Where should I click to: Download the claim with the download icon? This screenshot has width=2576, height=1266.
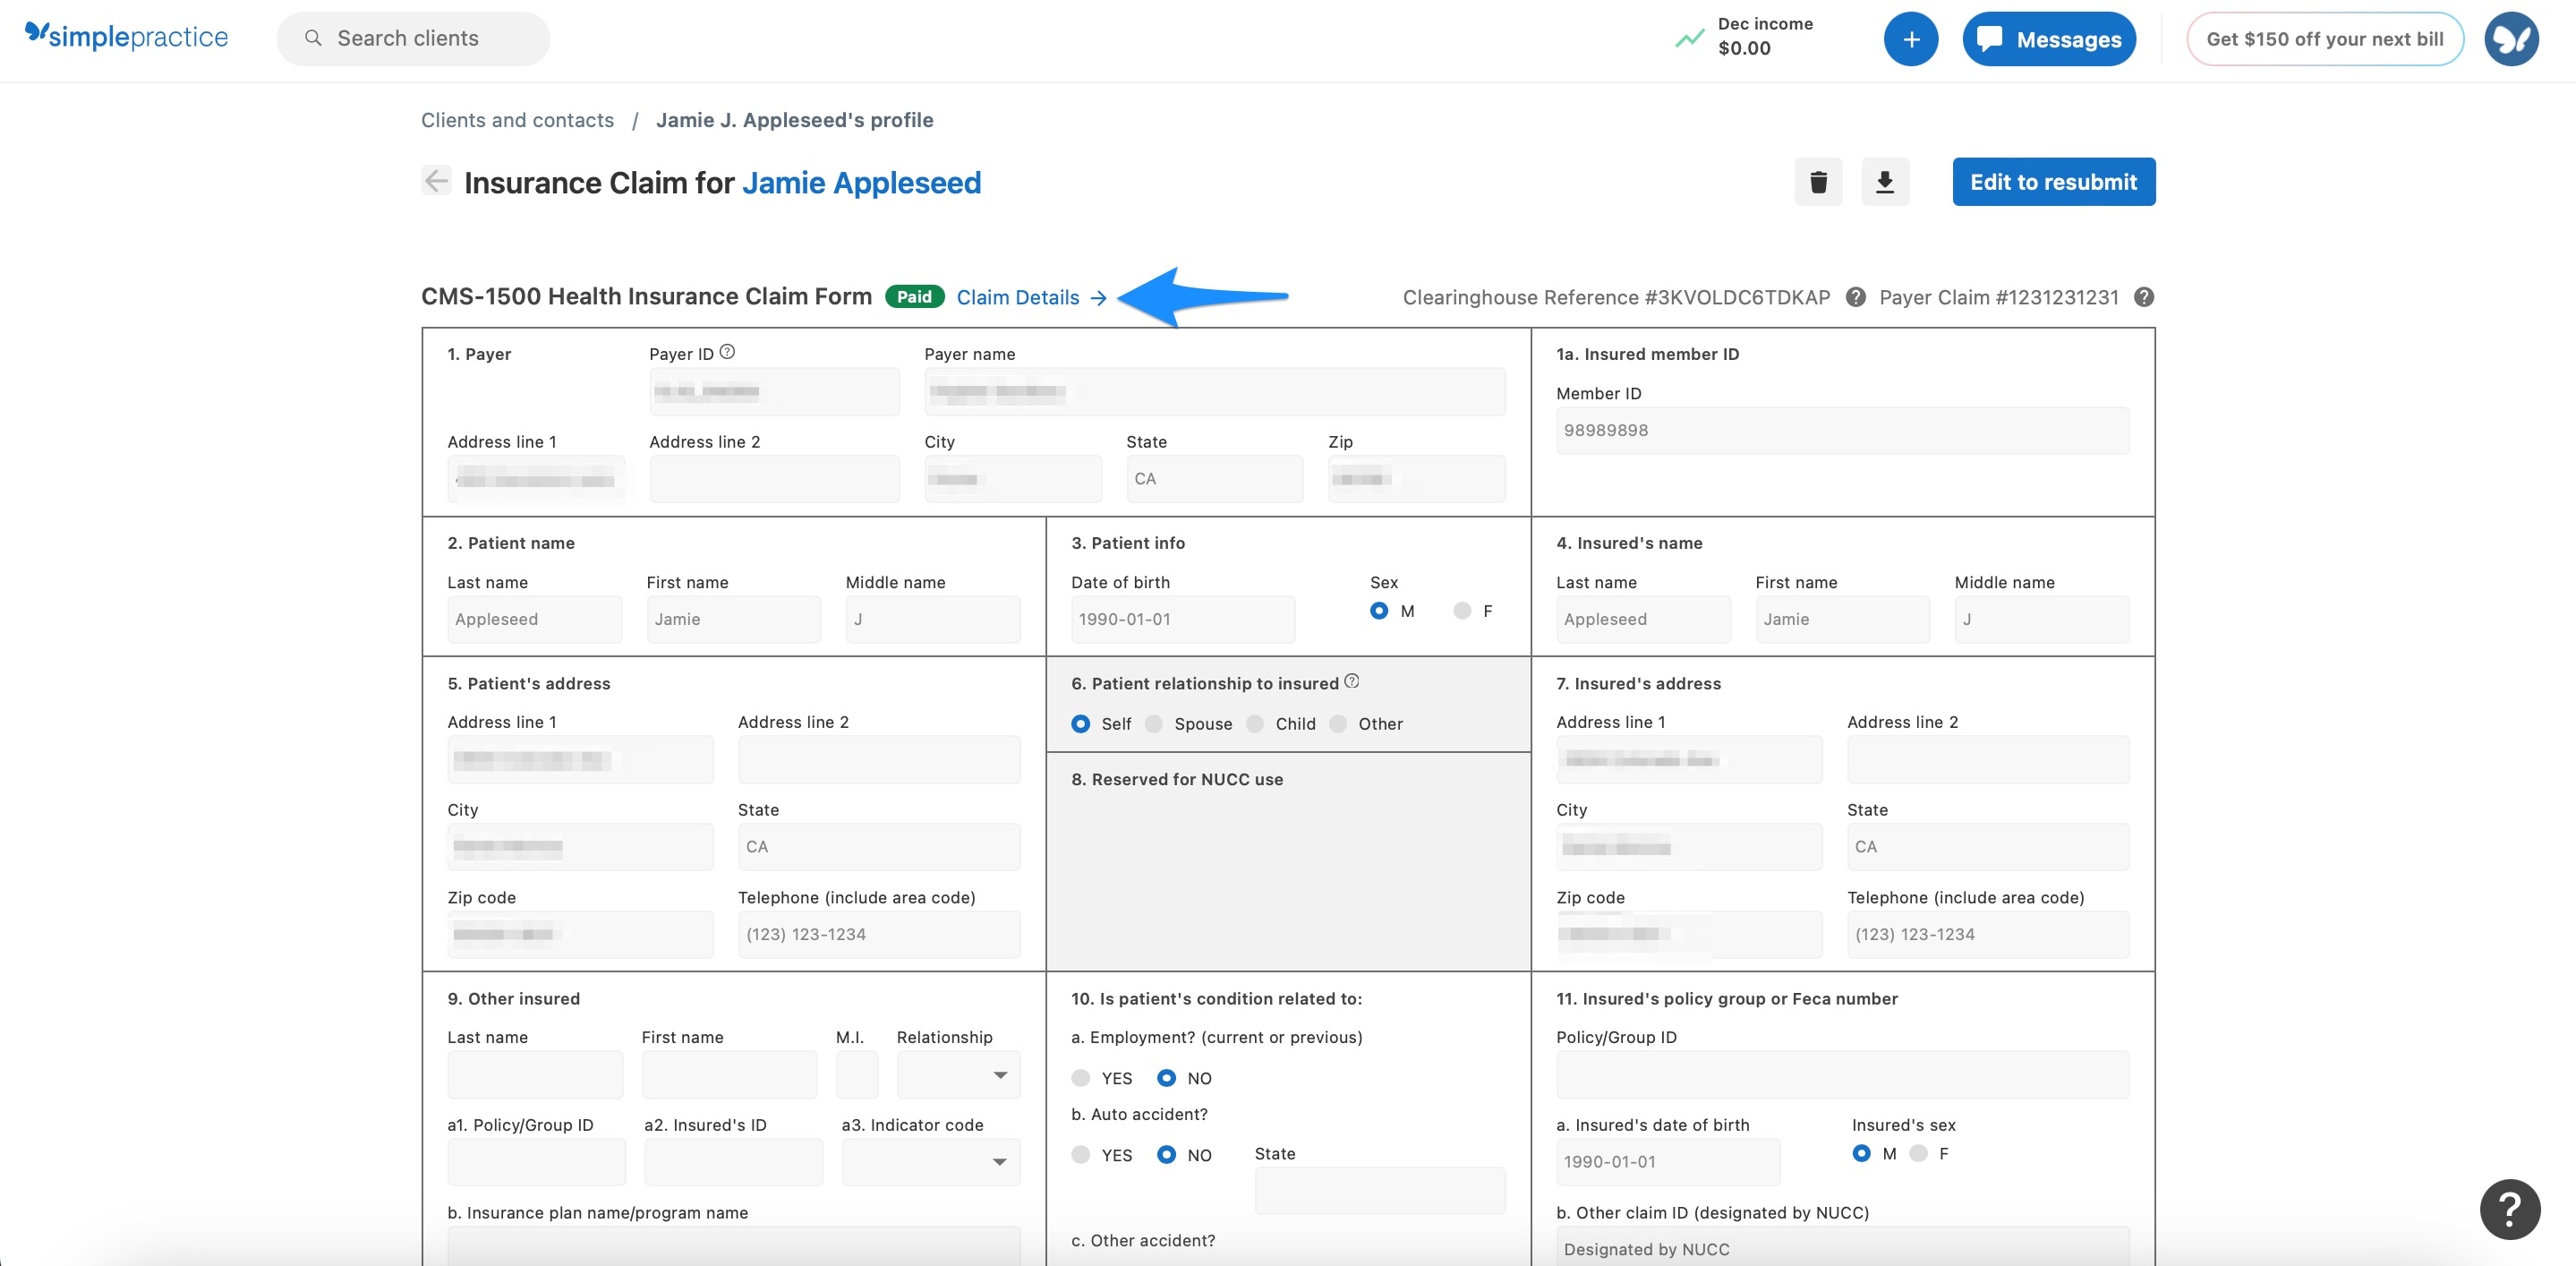click(x=1884, y=182)
